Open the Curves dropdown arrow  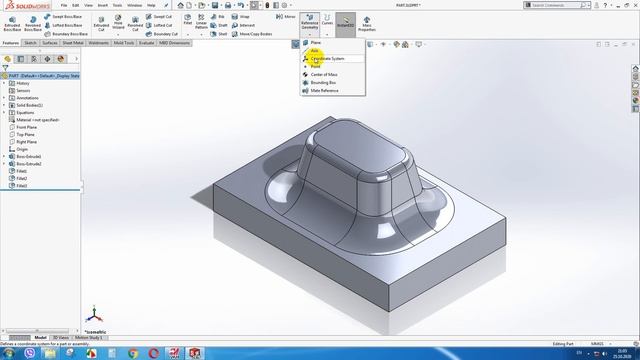point(327,34)
